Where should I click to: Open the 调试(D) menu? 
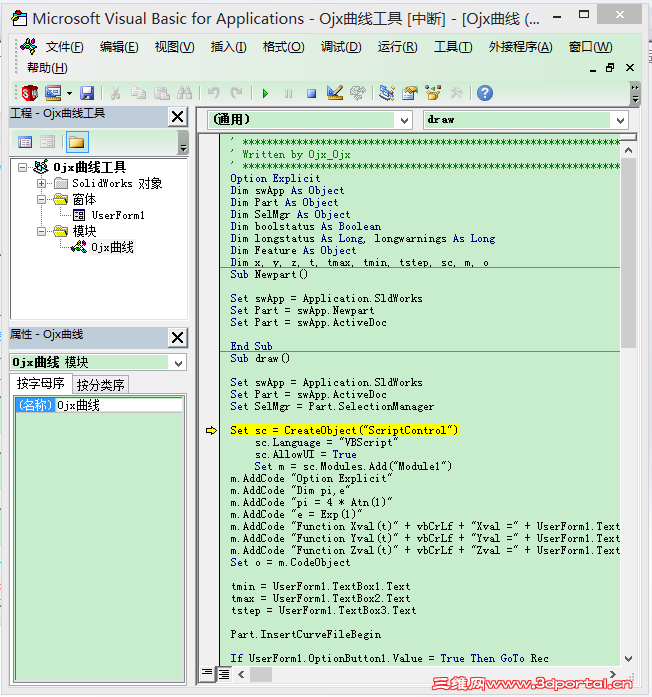pos(341,47)
